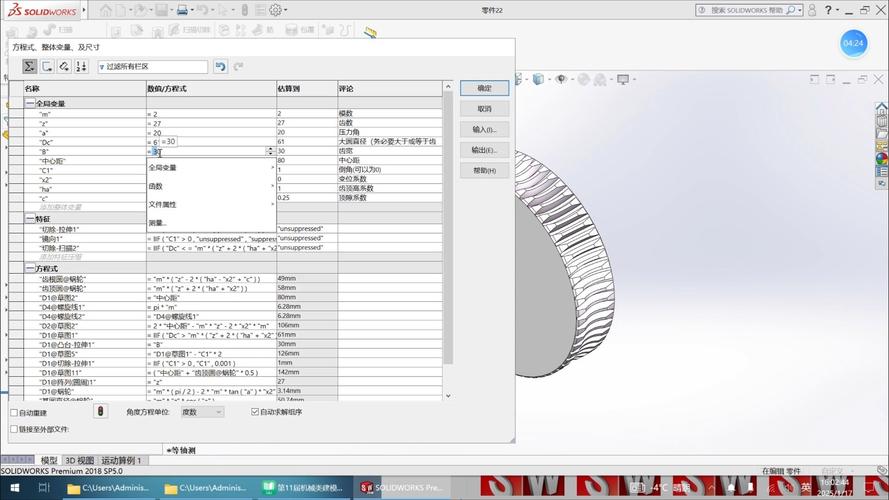Click the stepper on "B" value field
Screen dimensions: 889x500
tap(270, 151)
